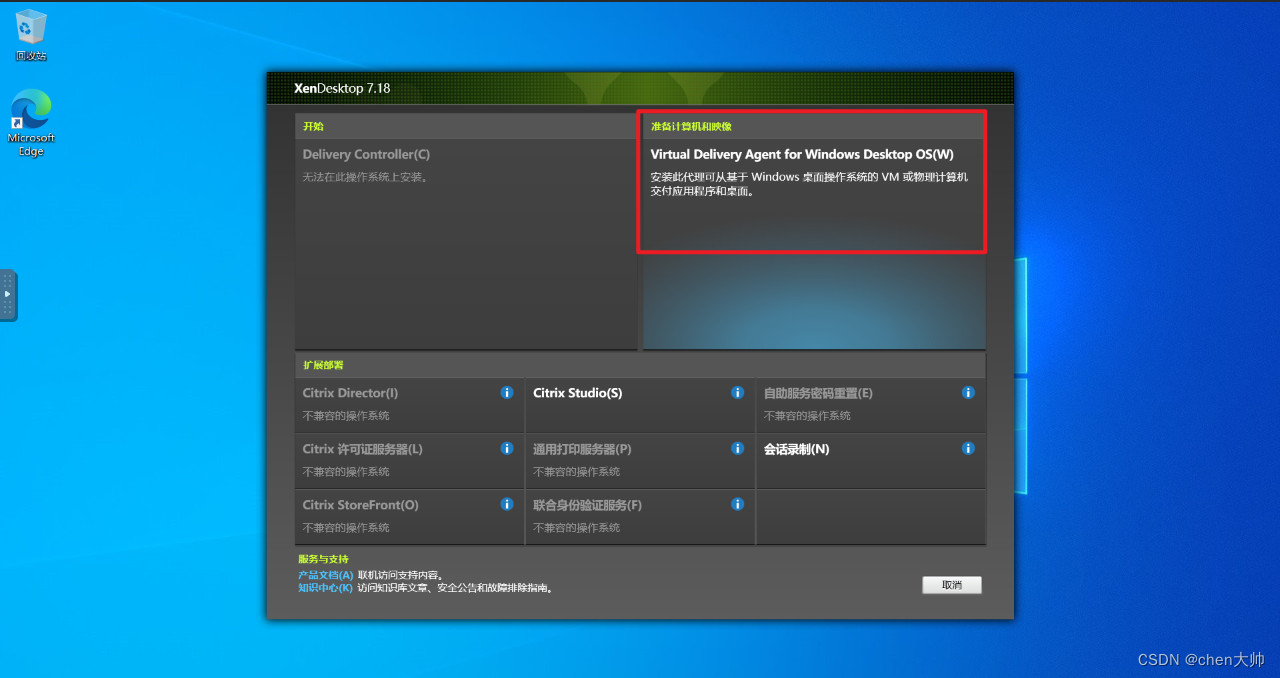Select 联合身份验证服务(F) tile
This screenshot has width=1280, height=678.
tap(640, 517)
